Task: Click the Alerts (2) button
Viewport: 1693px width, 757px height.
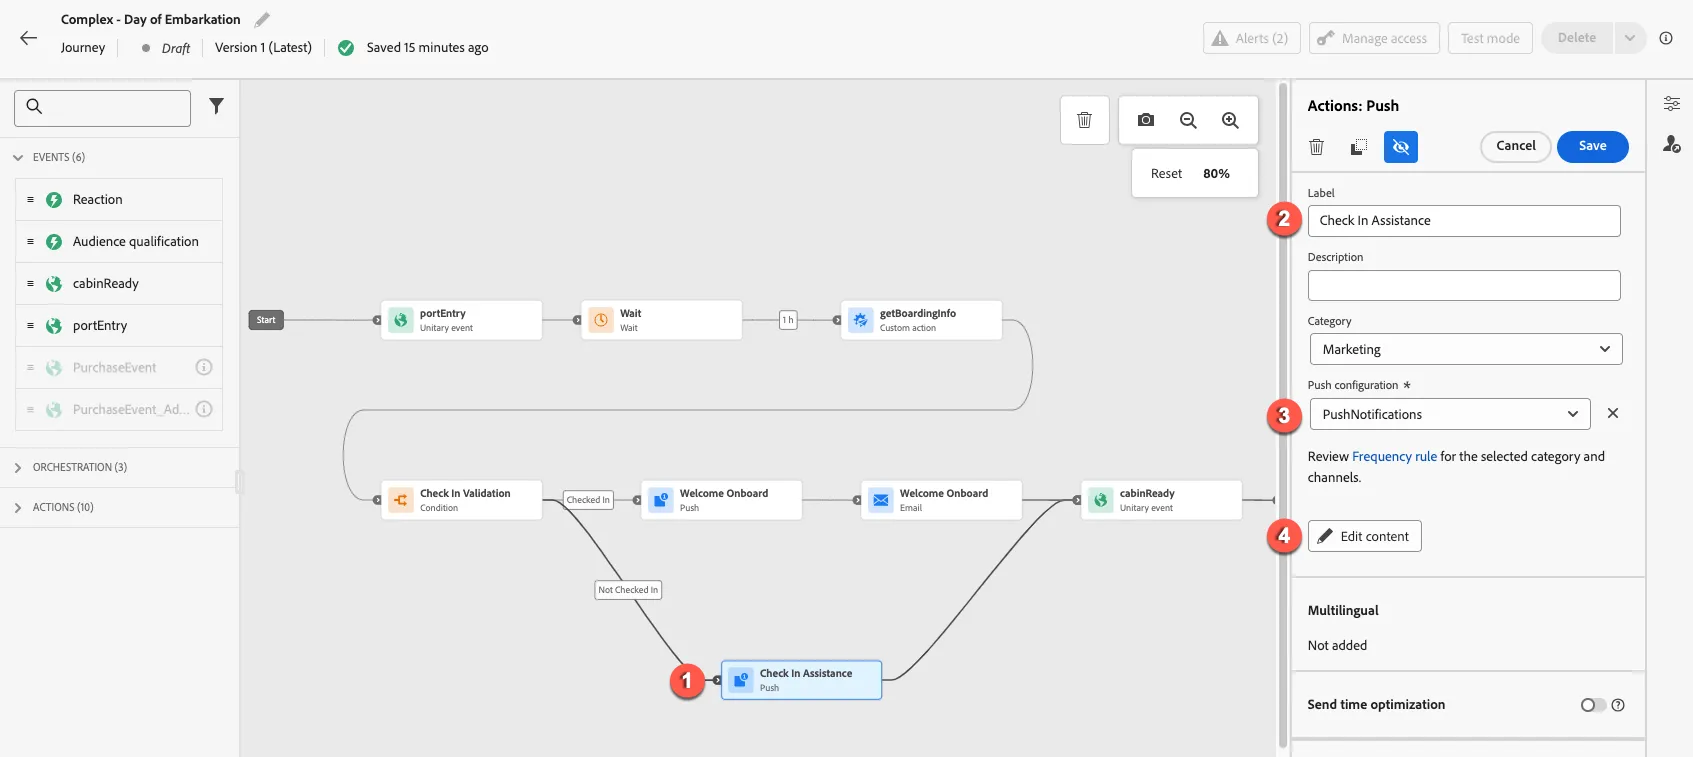Action: (1252, 38)
